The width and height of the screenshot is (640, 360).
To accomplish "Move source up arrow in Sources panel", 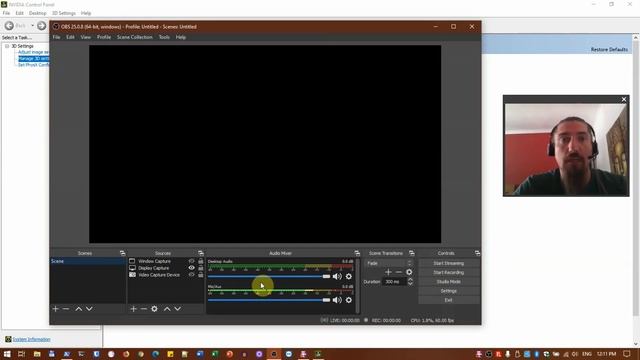I will [x=167, y=309].
